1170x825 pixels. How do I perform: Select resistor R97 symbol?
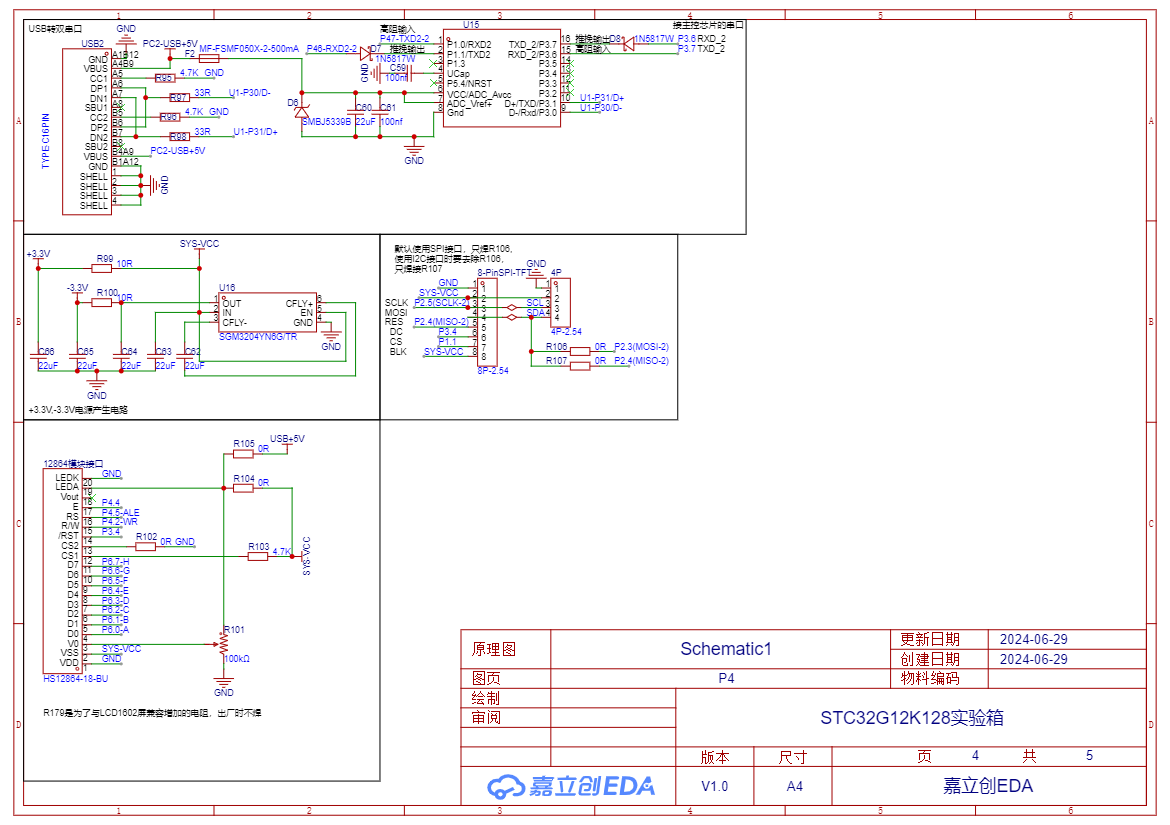click(179, 98)
